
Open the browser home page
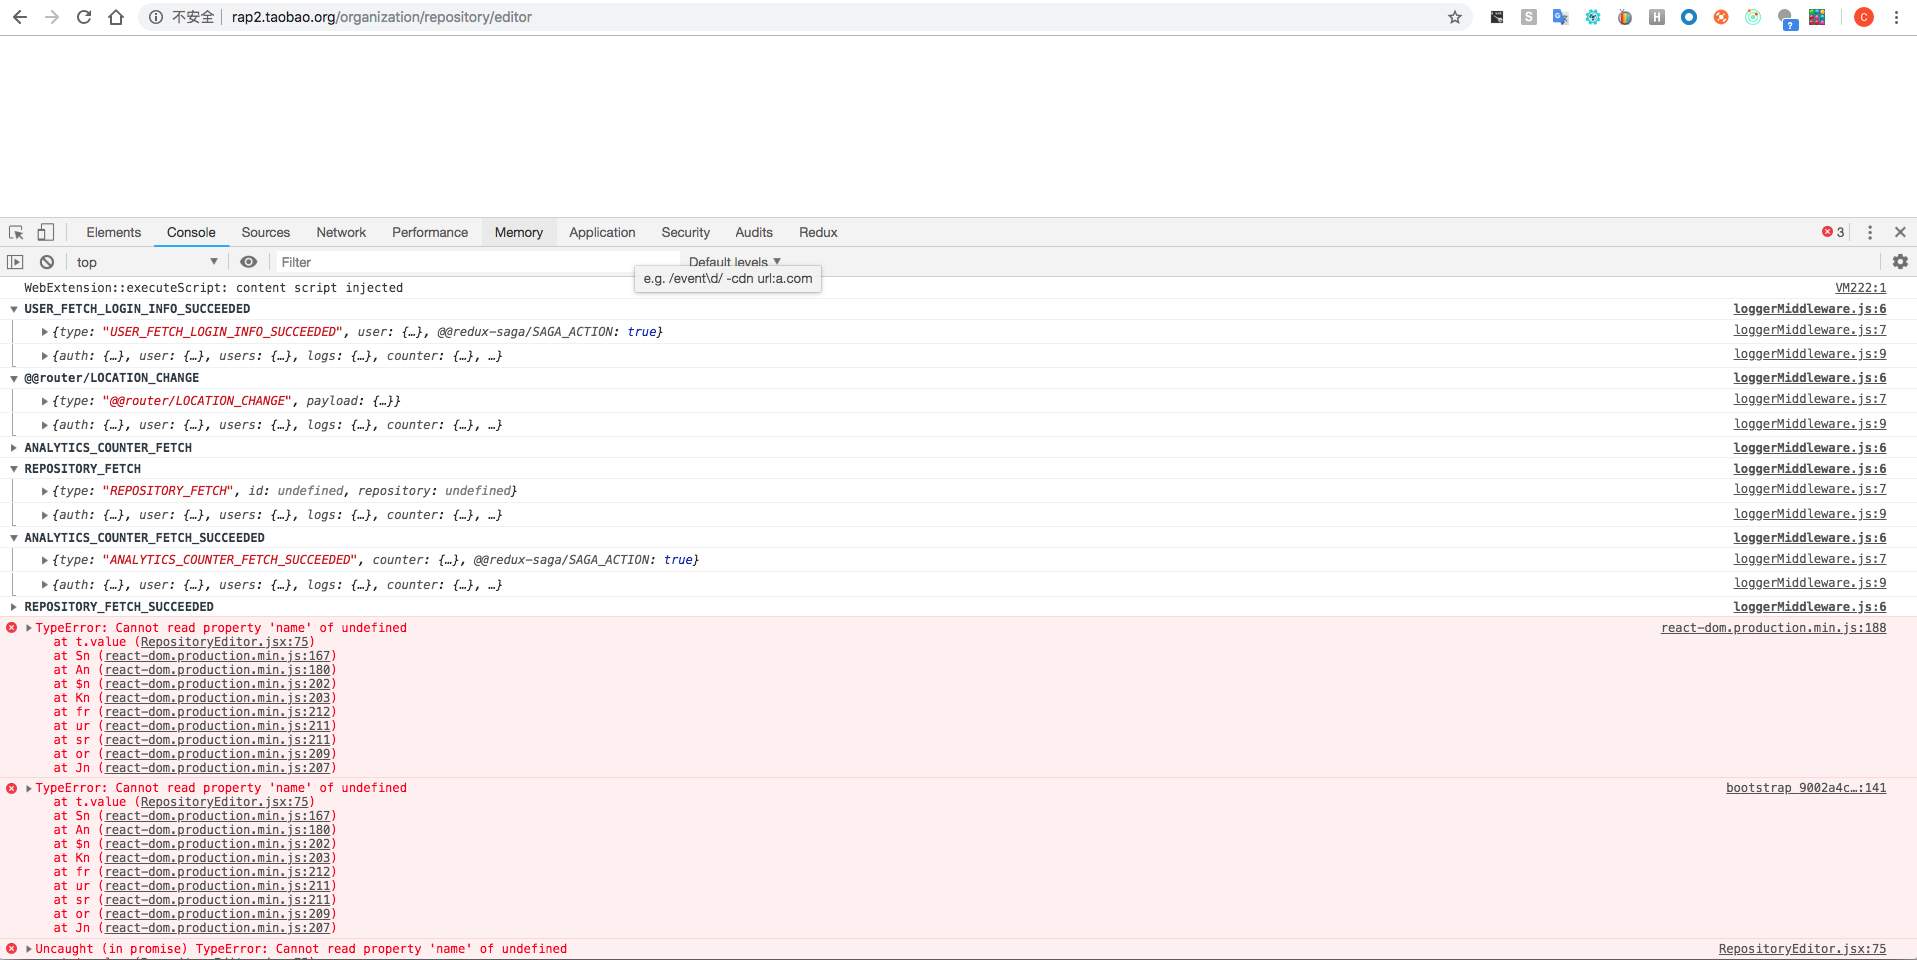click(x=116, y=17)
